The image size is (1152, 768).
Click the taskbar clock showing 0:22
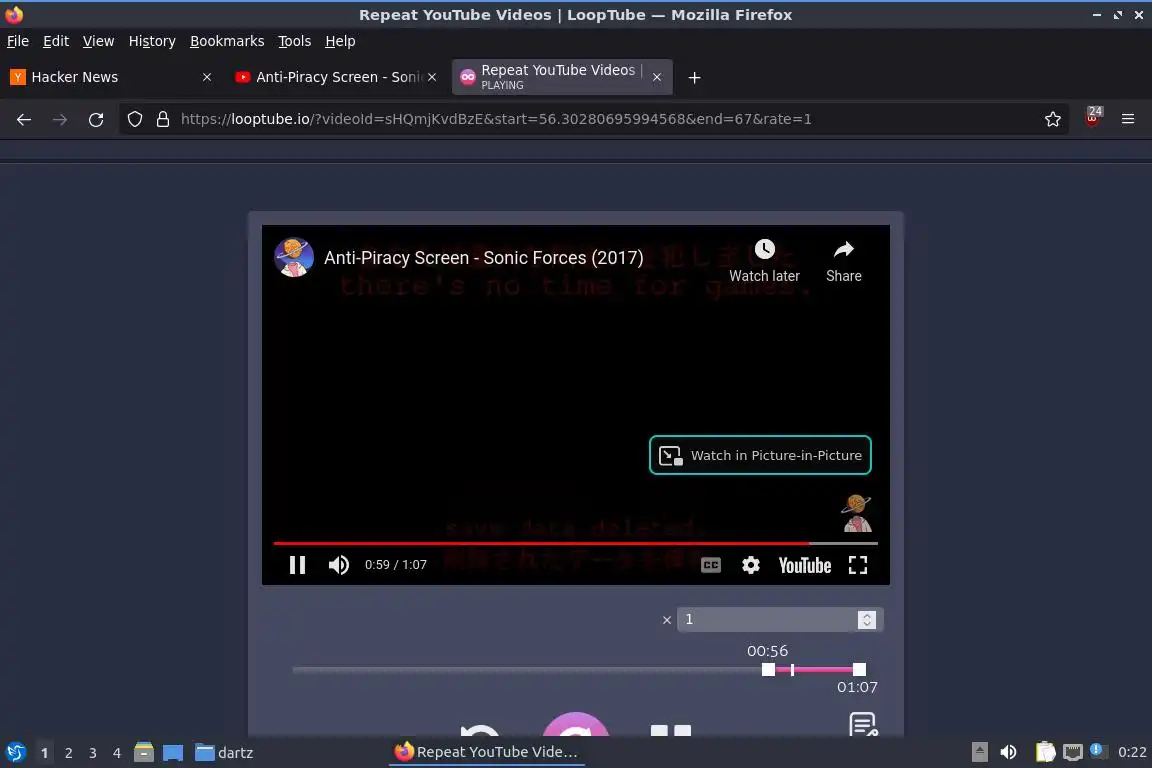[1131, 753]
